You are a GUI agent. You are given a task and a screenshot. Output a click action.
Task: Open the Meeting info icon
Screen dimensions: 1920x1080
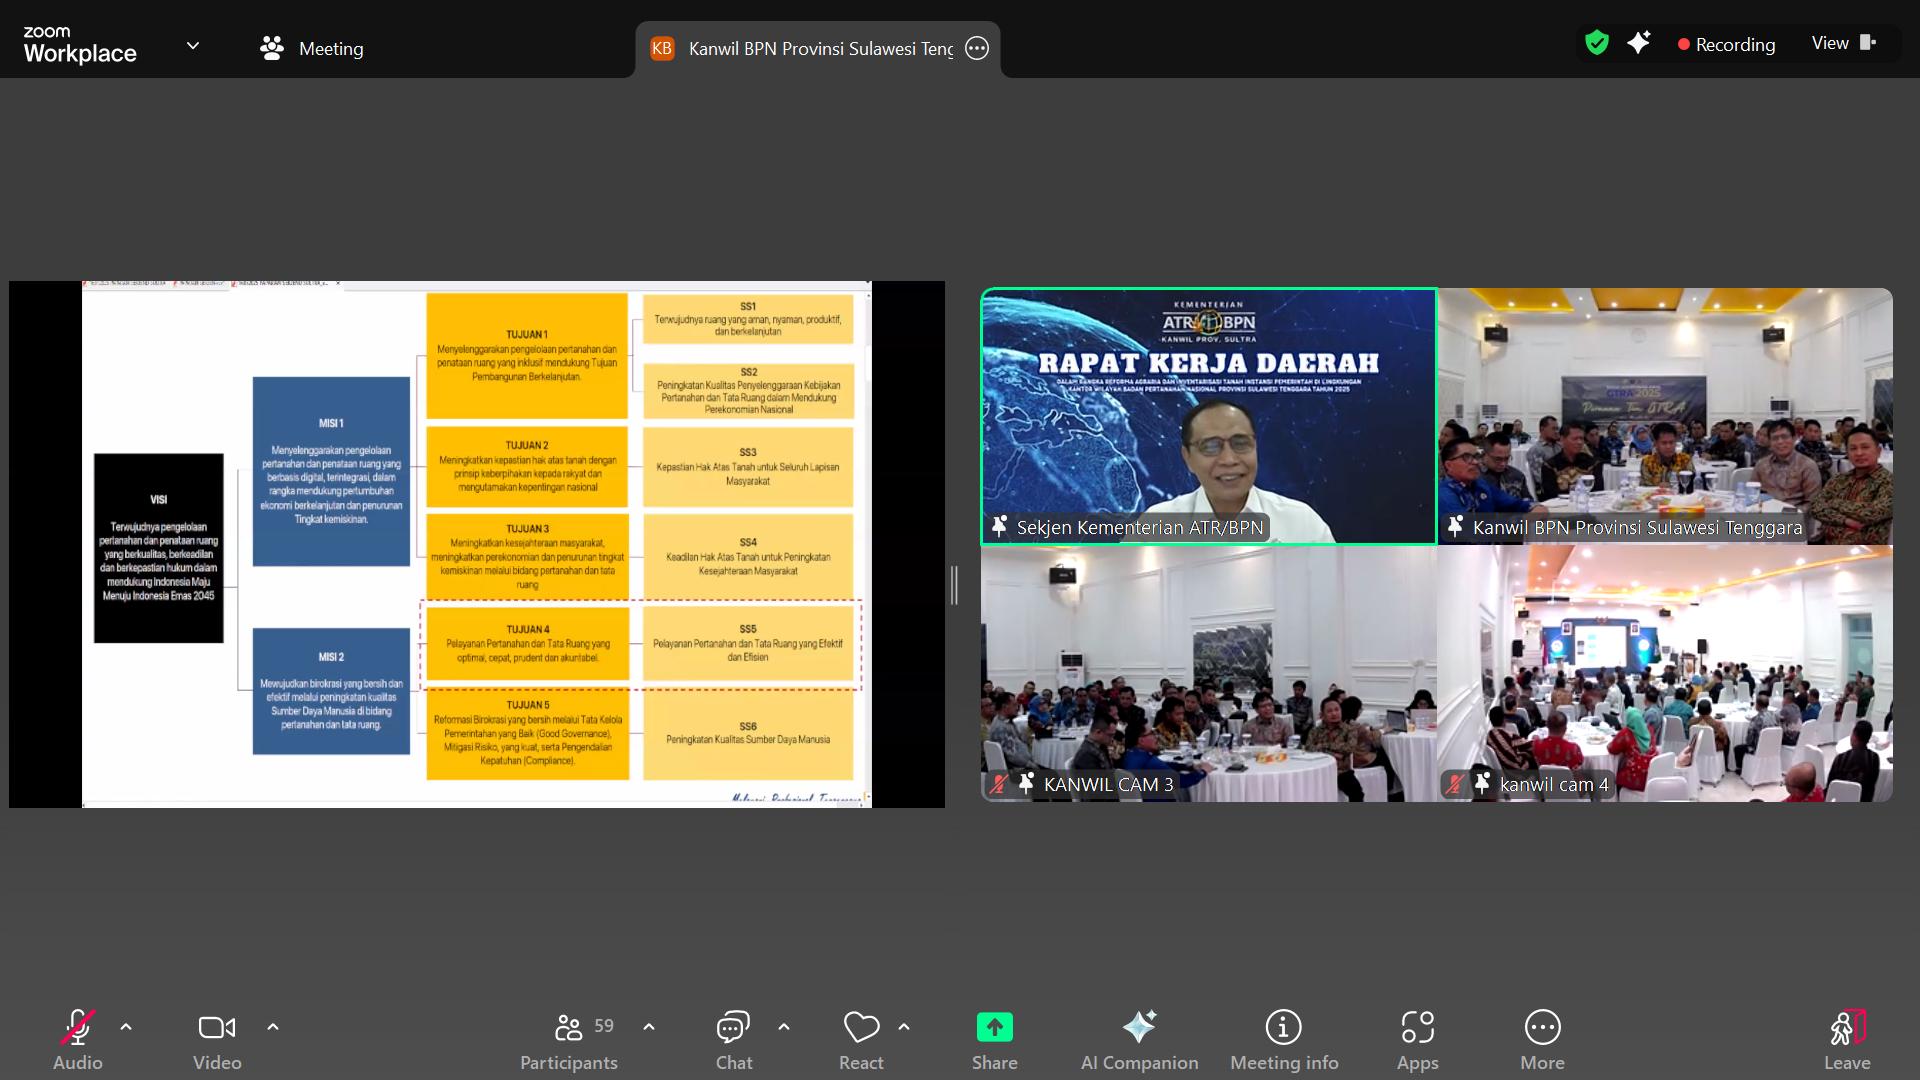coord(1283,1027)
